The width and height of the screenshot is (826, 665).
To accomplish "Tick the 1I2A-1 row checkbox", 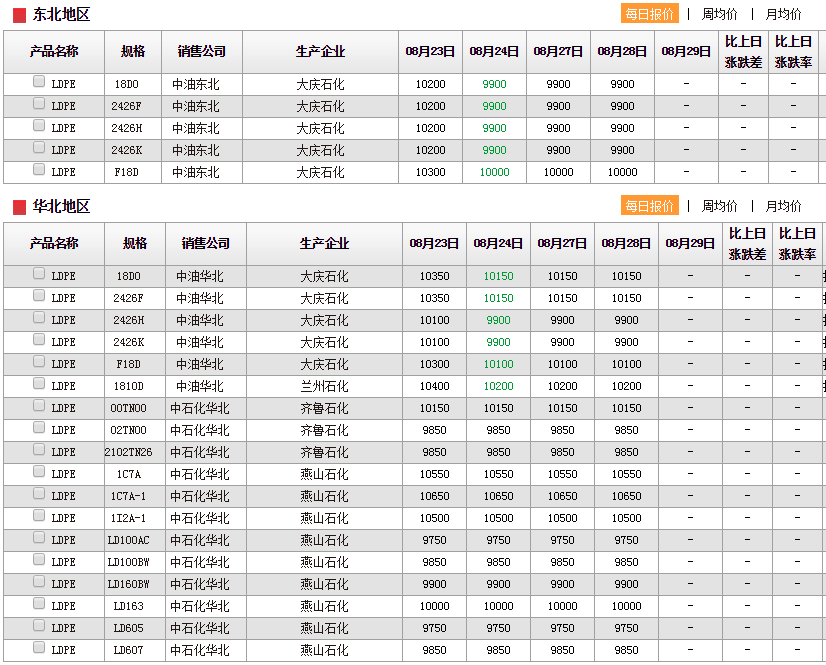I will pyautogui.click(x=38, y=515).
